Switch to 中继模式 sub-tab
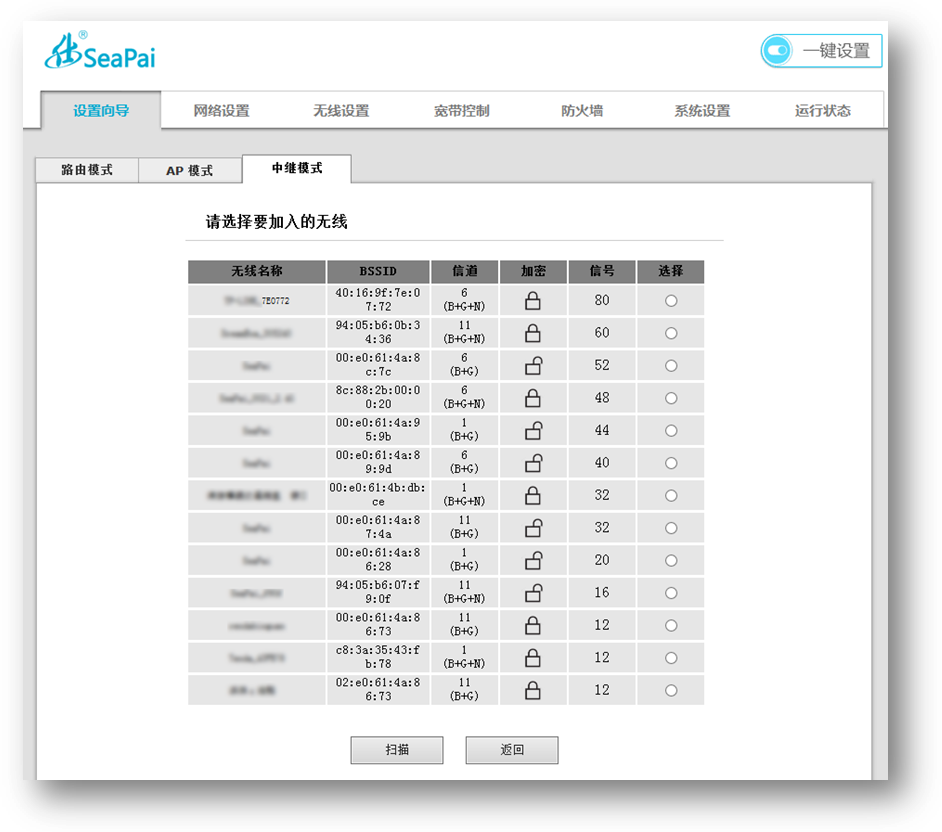This screenshot has height=832, width=942. (297, 168)
